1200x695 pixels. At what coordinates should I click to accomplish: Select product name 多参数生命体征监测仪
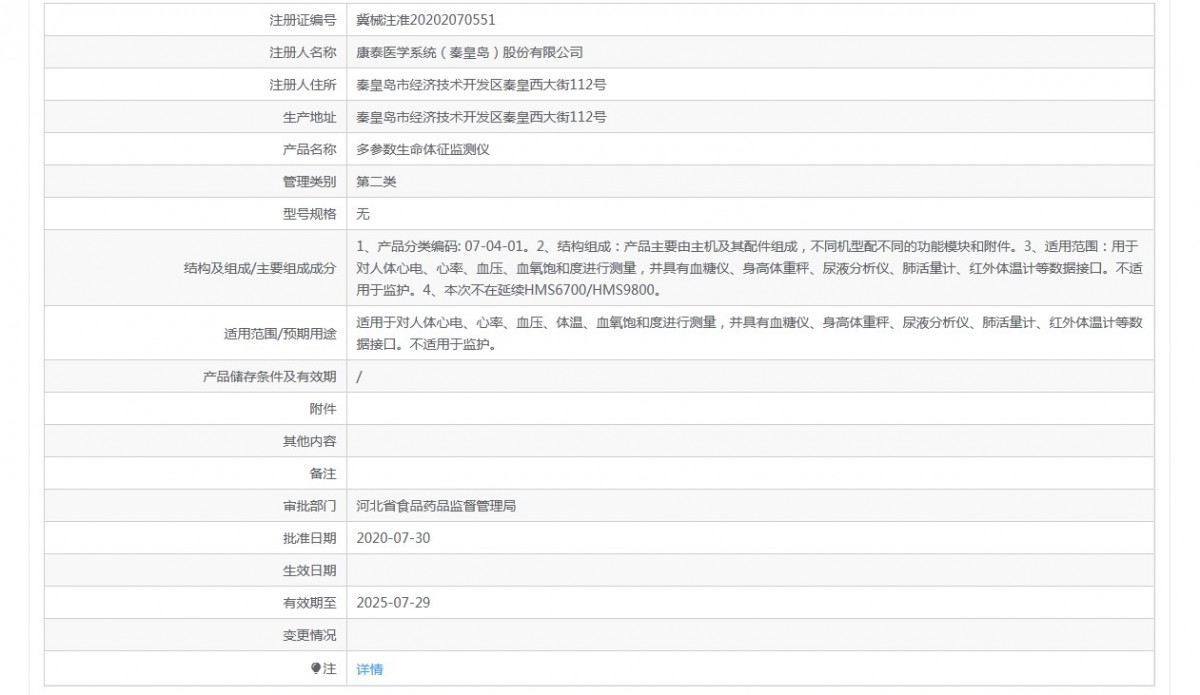(x=423, y=150)
